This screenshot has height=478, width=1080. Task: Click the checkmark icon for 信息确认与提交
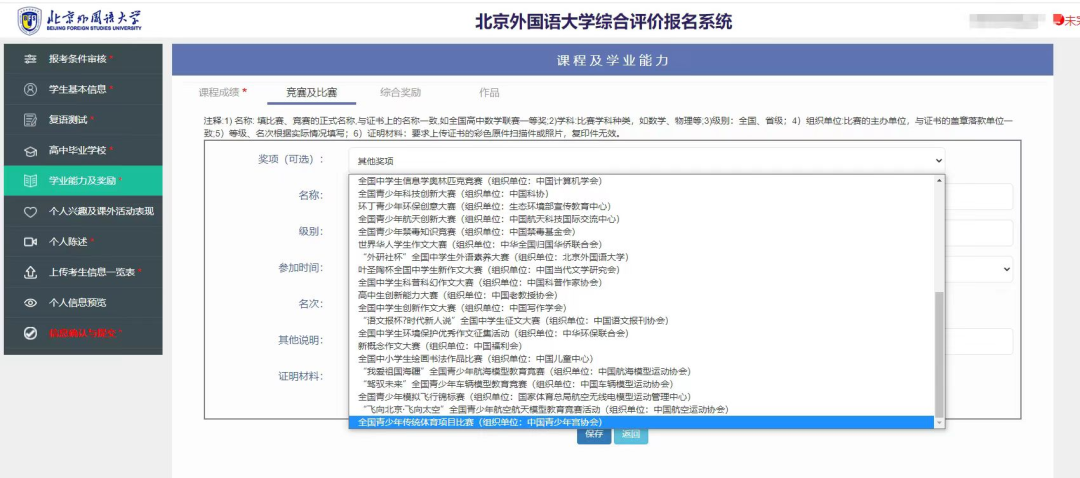[x=30, y=333]
